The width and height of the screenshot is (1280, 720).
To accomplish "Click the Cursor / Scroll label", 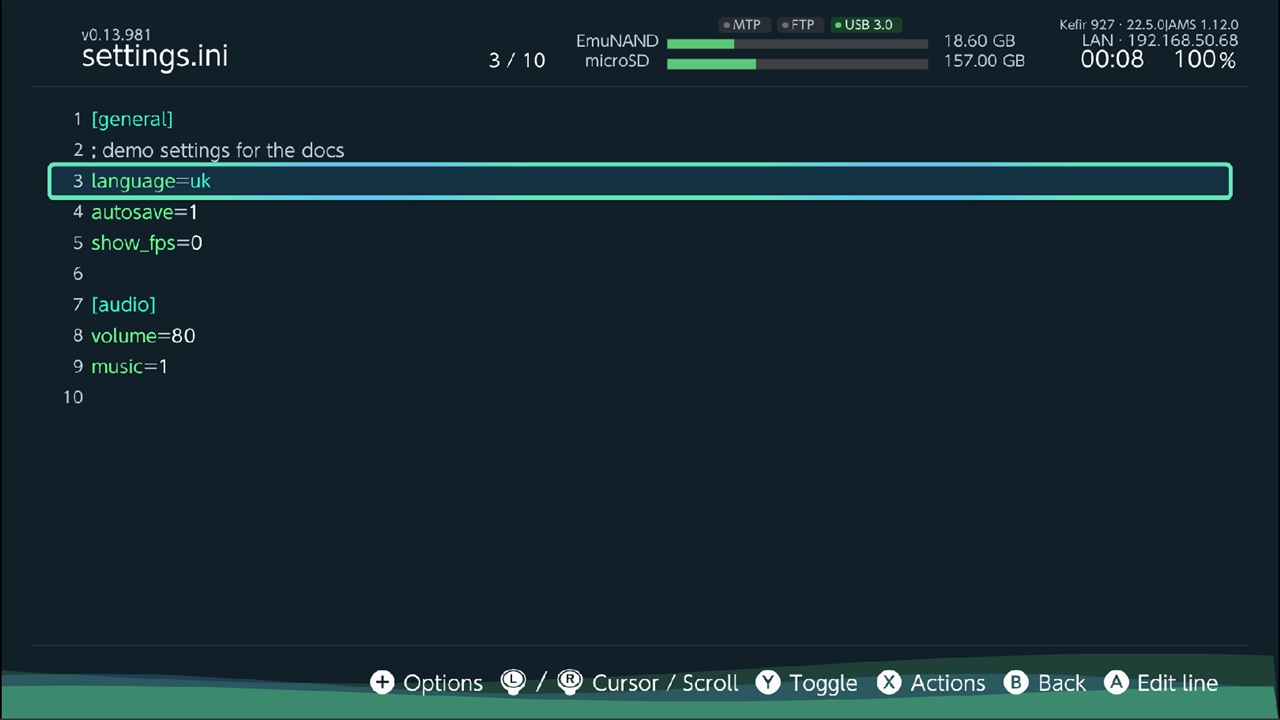I will point(665,683).
